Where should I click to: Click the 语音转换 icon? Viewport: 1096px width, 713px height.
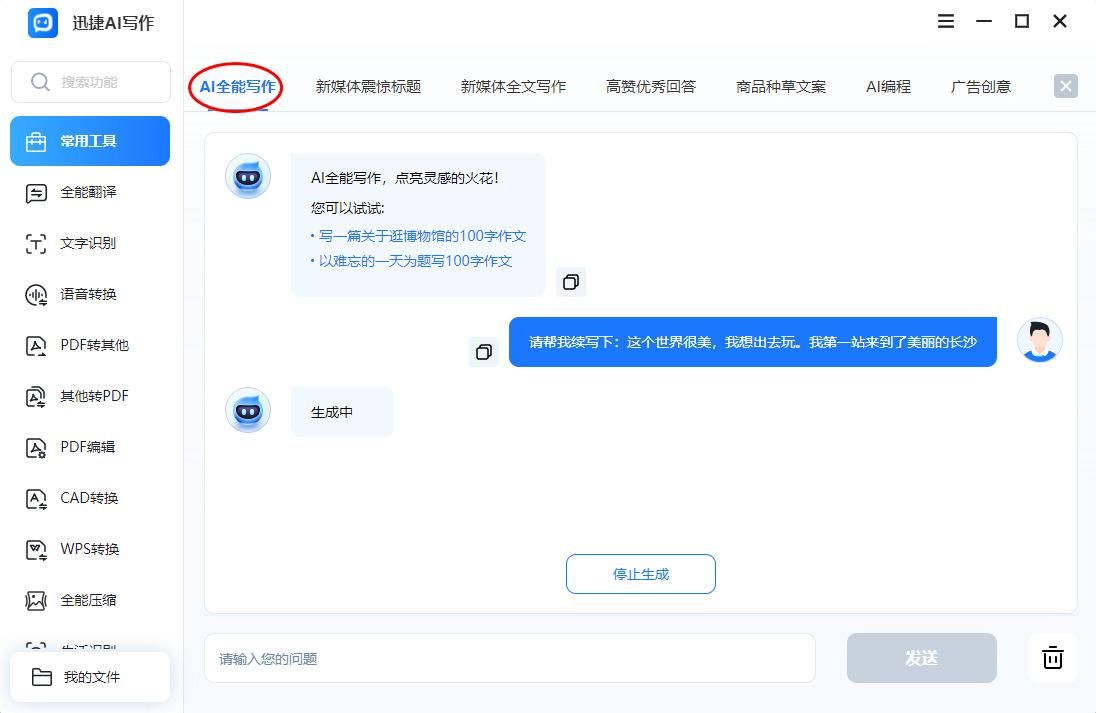[x=36, y=295]
